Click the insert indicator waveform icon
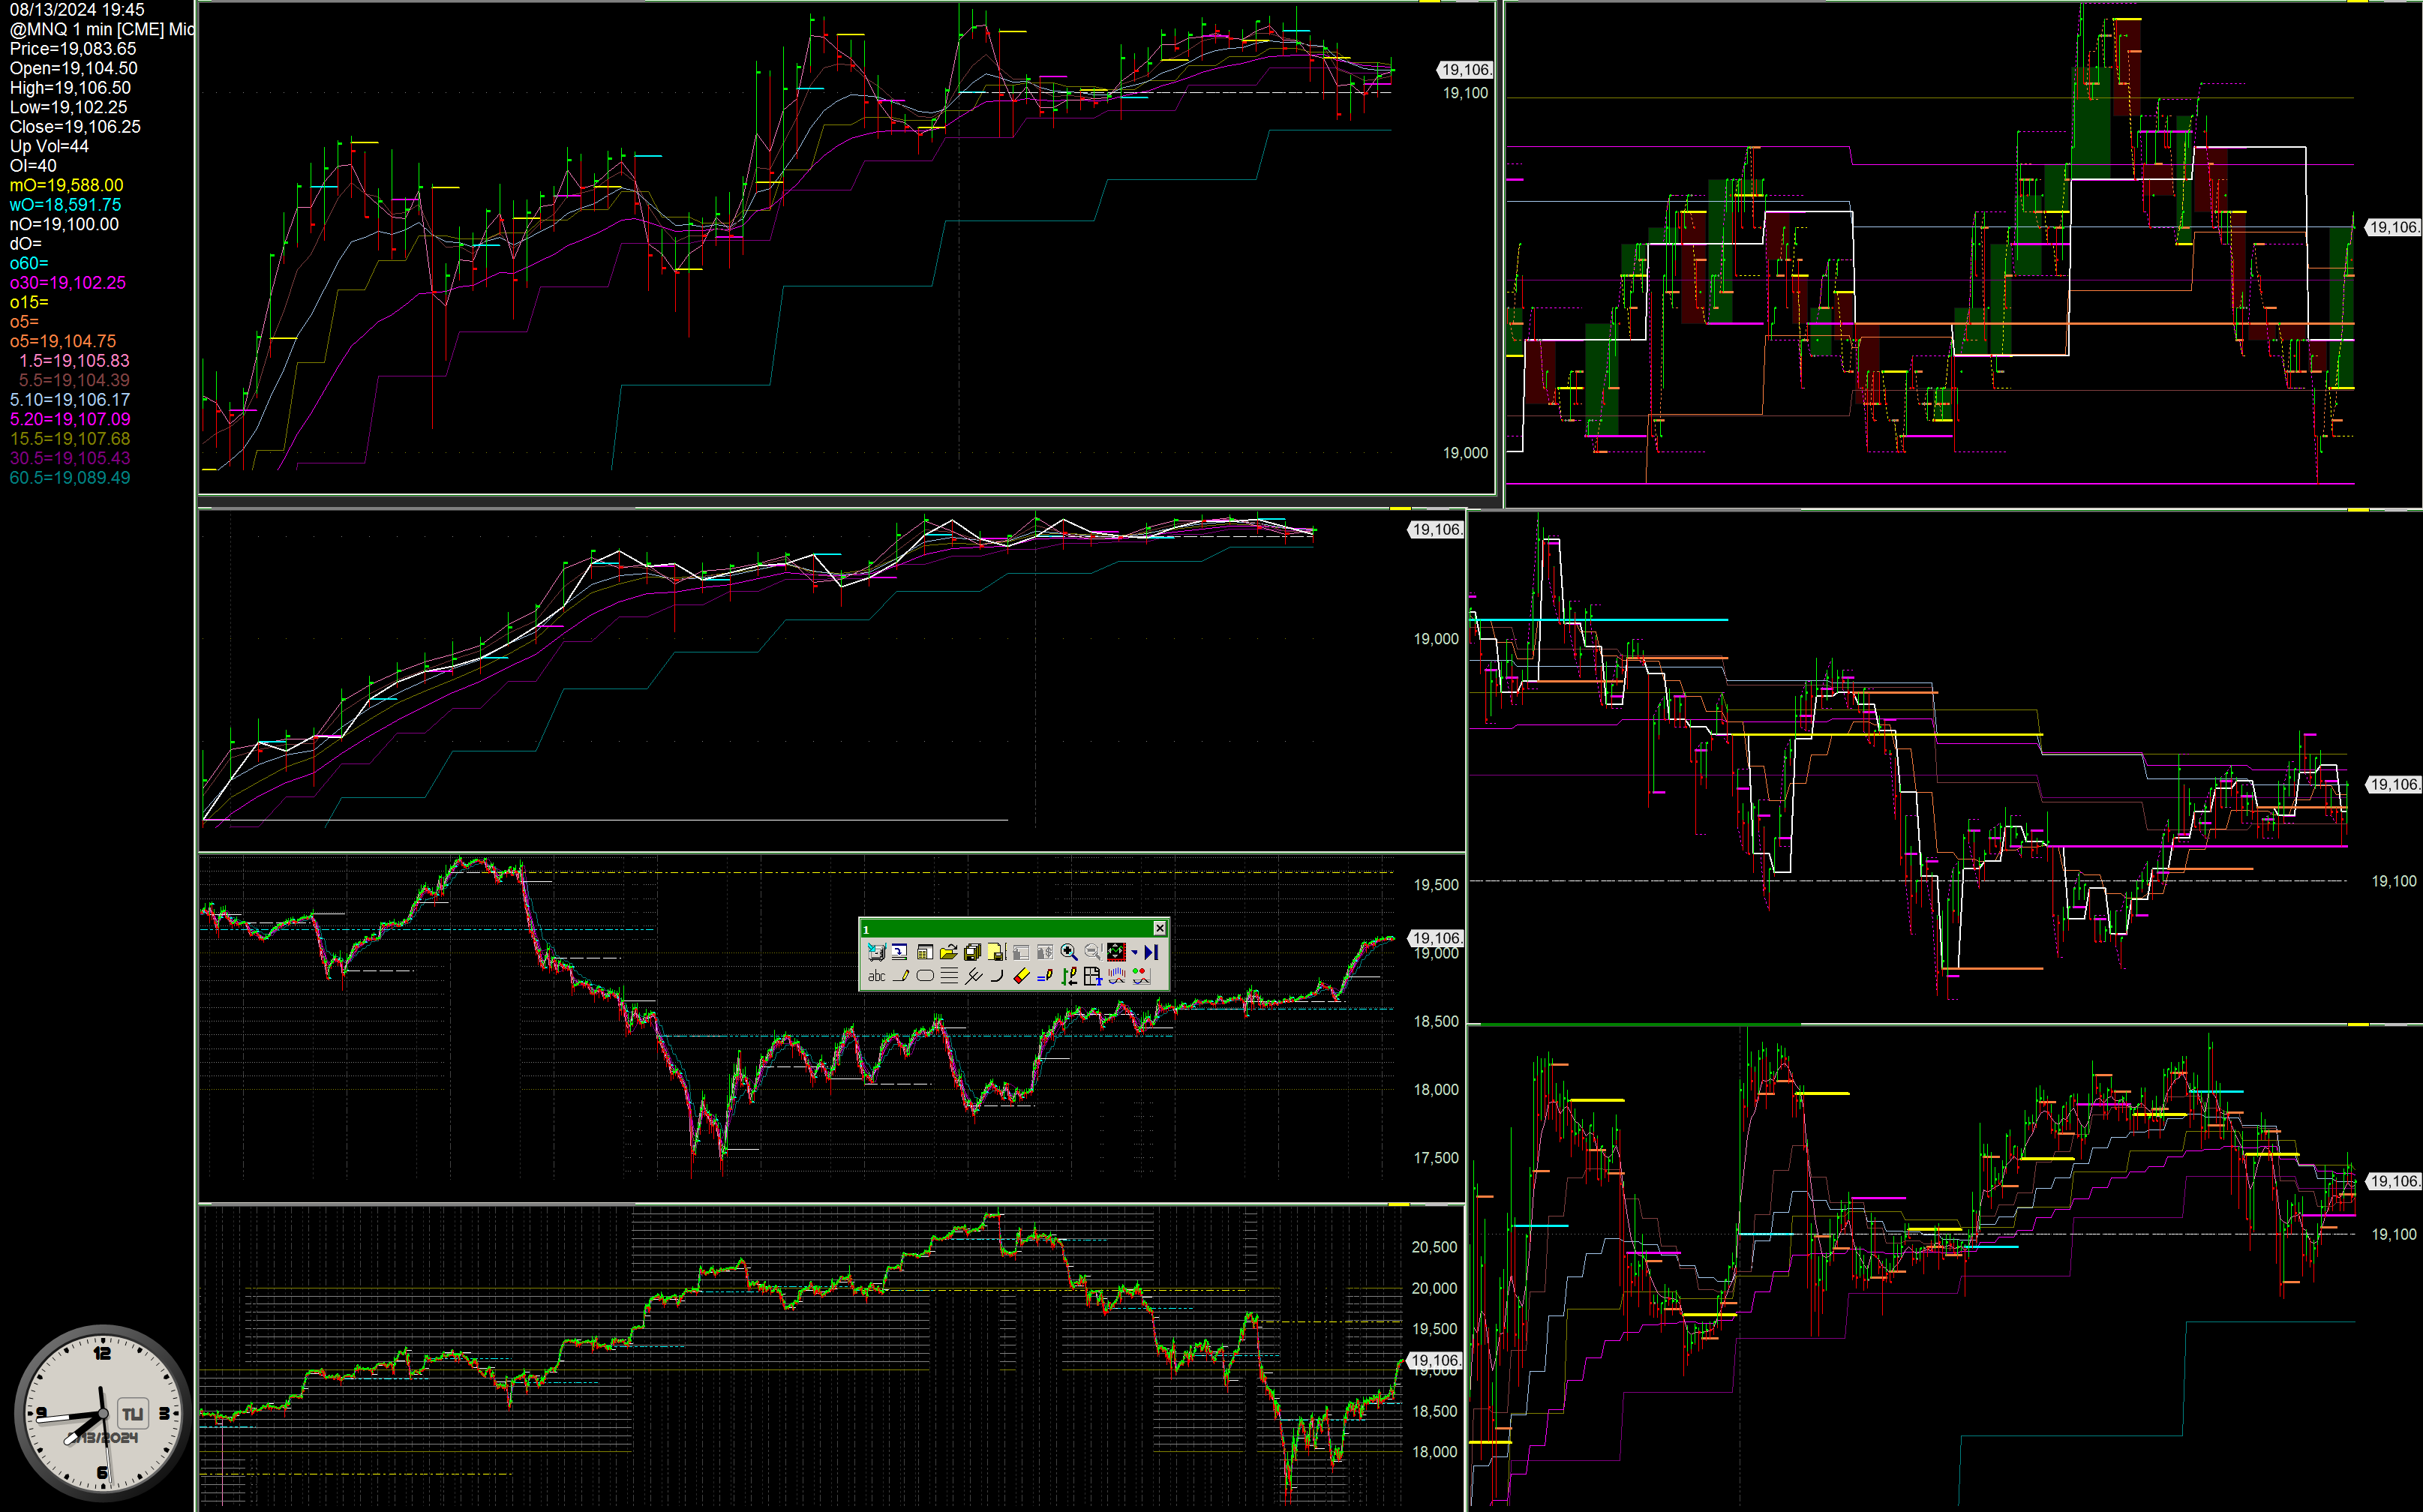Viewport: 2423px width, 1512px height. click(1117, 976)
